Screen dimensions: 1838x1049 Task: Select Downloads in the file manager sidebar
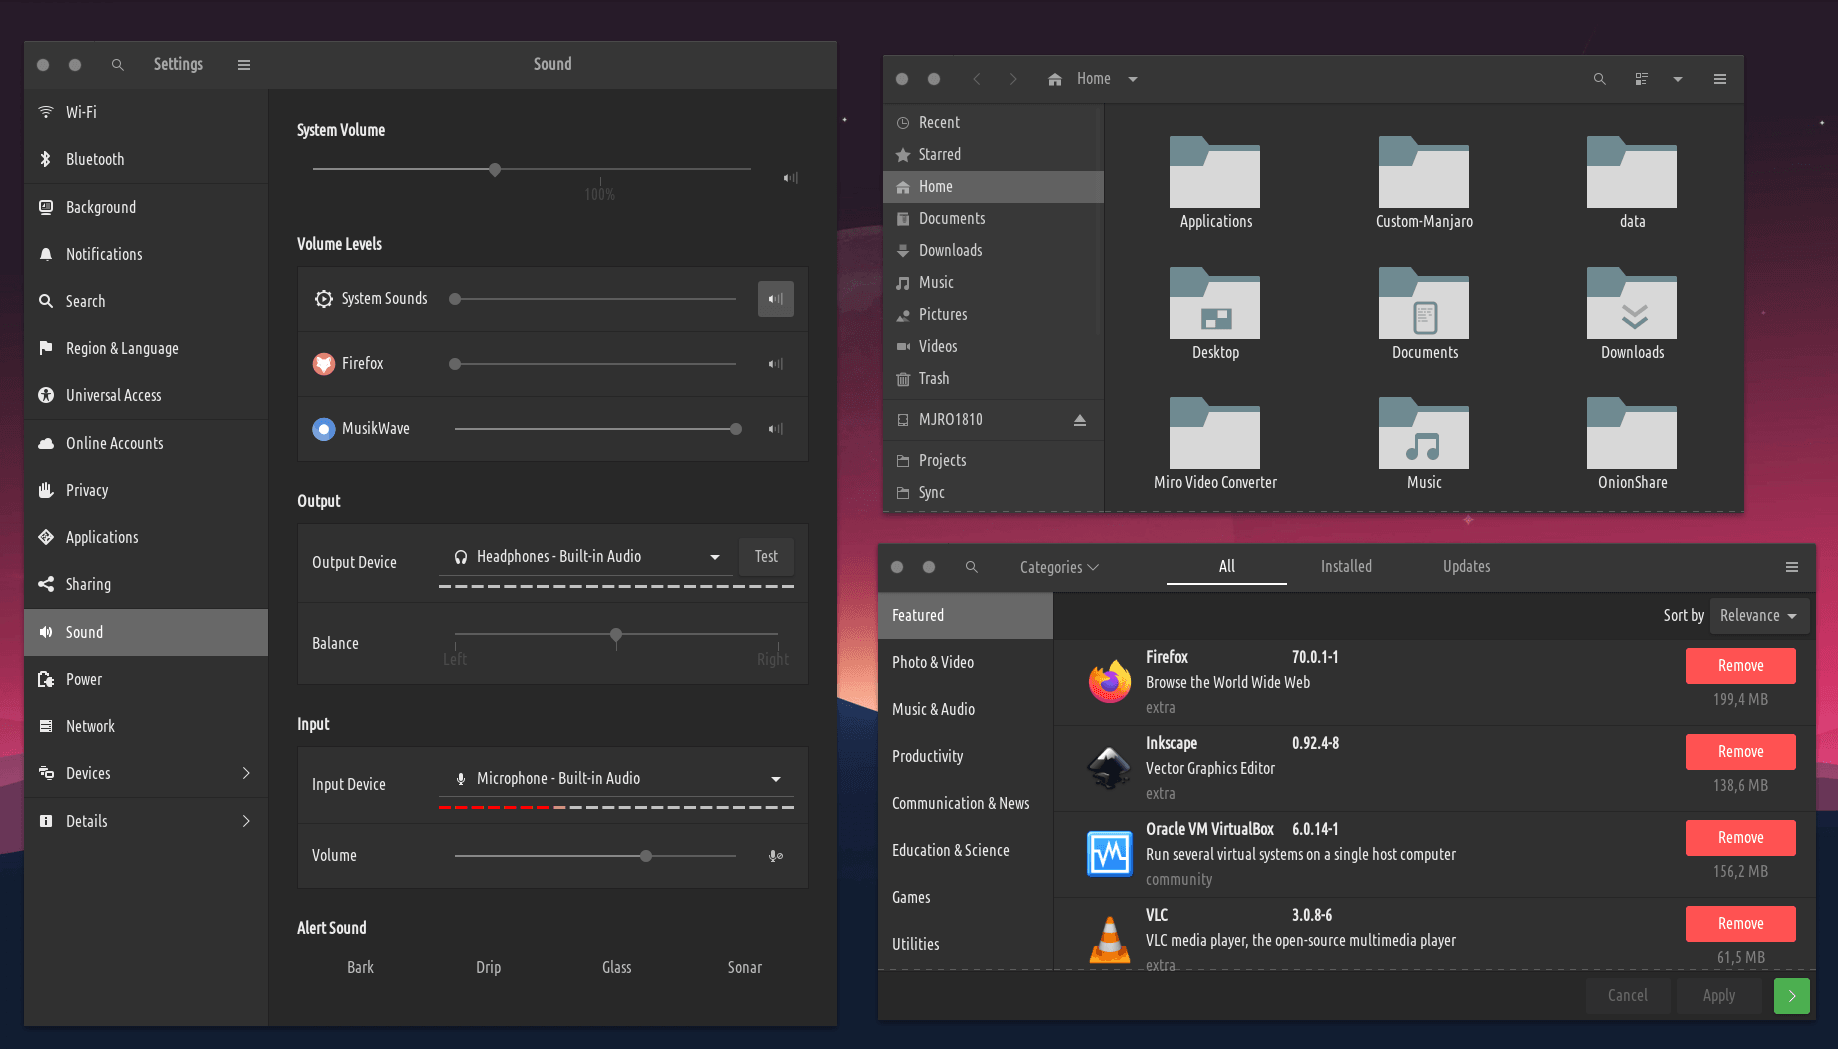(x=950, y=251)
